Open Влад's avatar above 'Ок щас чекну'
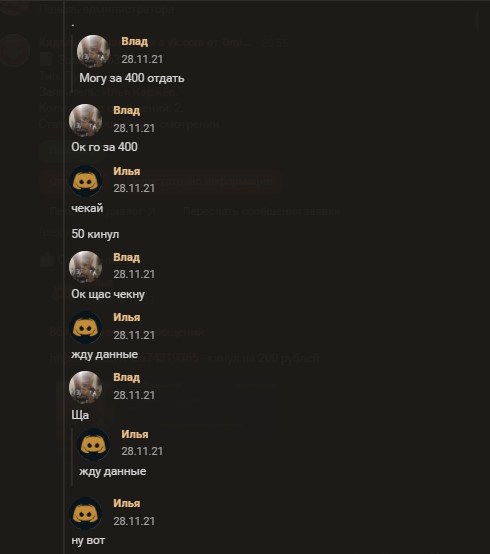Screen dimensions: 490x554 coord(85,267)
